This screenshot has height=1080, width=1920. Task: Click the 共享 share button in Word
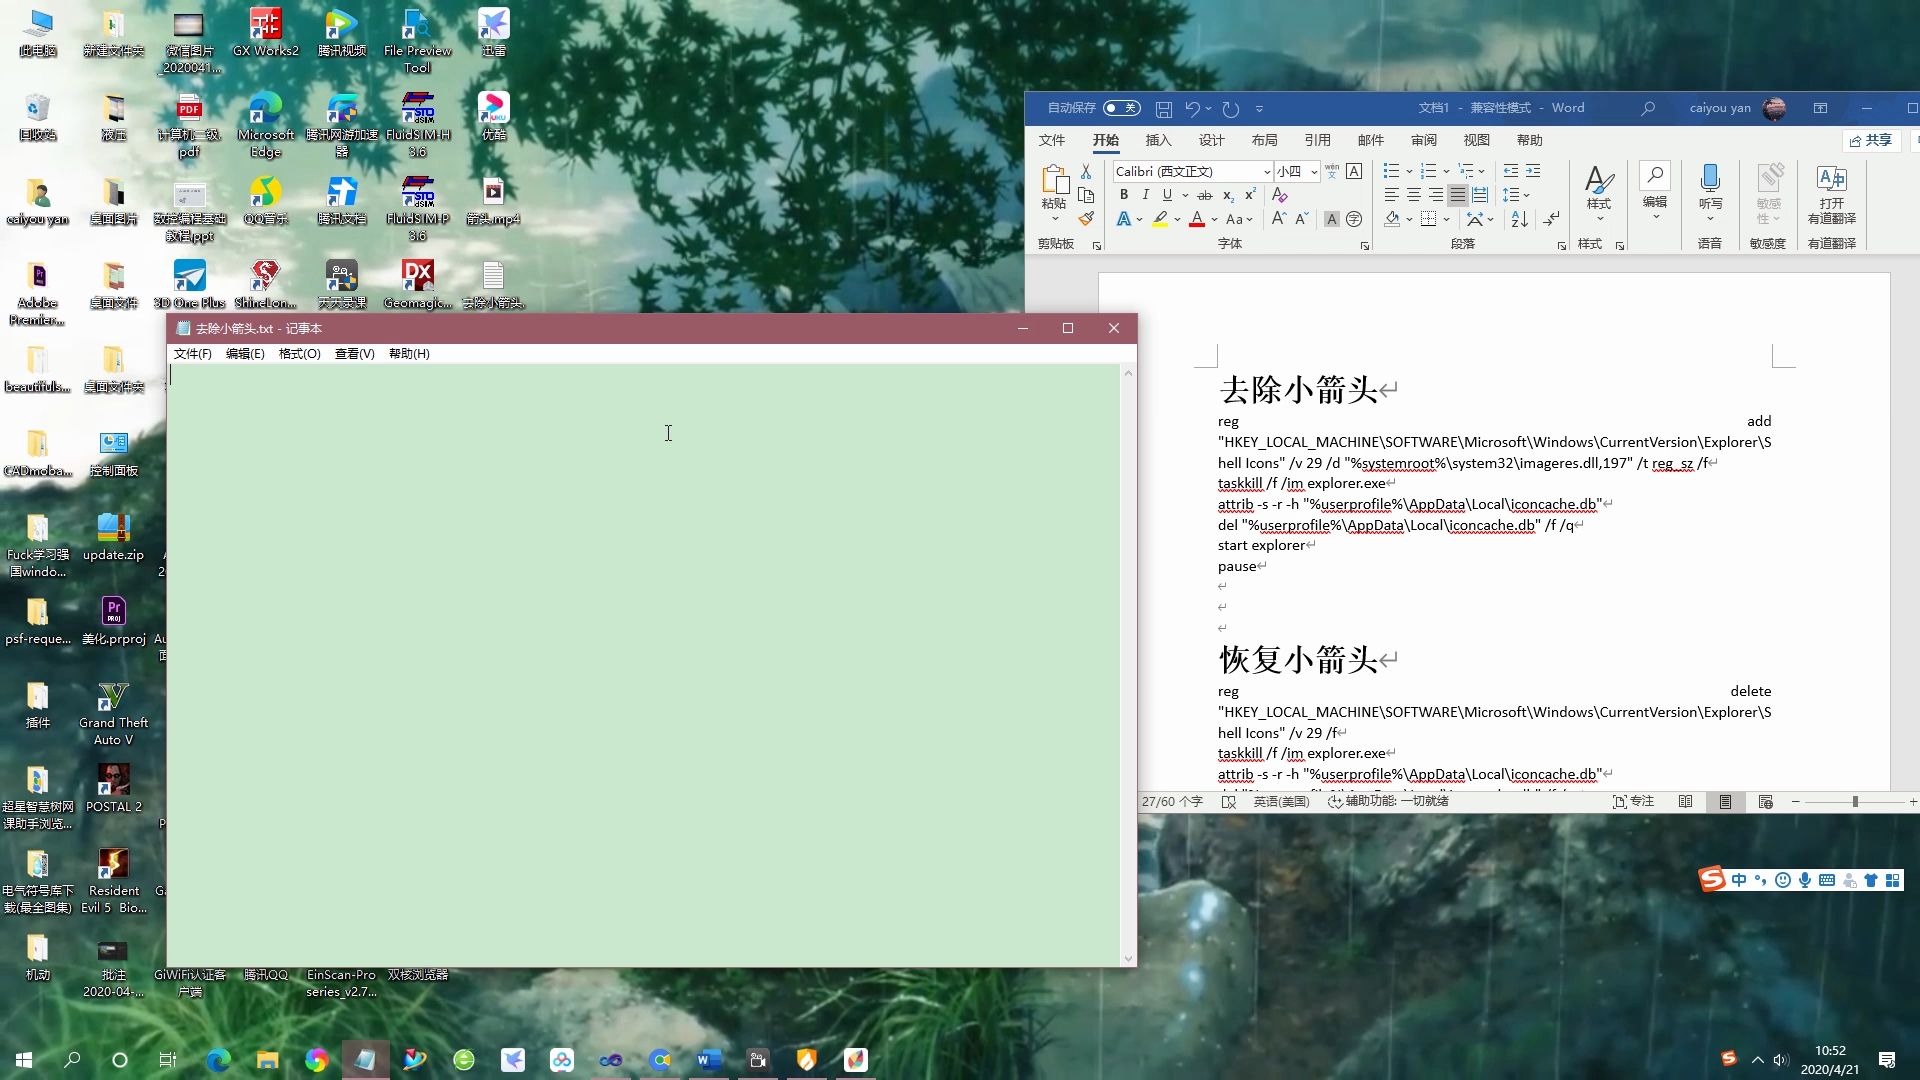[1871, 140]
